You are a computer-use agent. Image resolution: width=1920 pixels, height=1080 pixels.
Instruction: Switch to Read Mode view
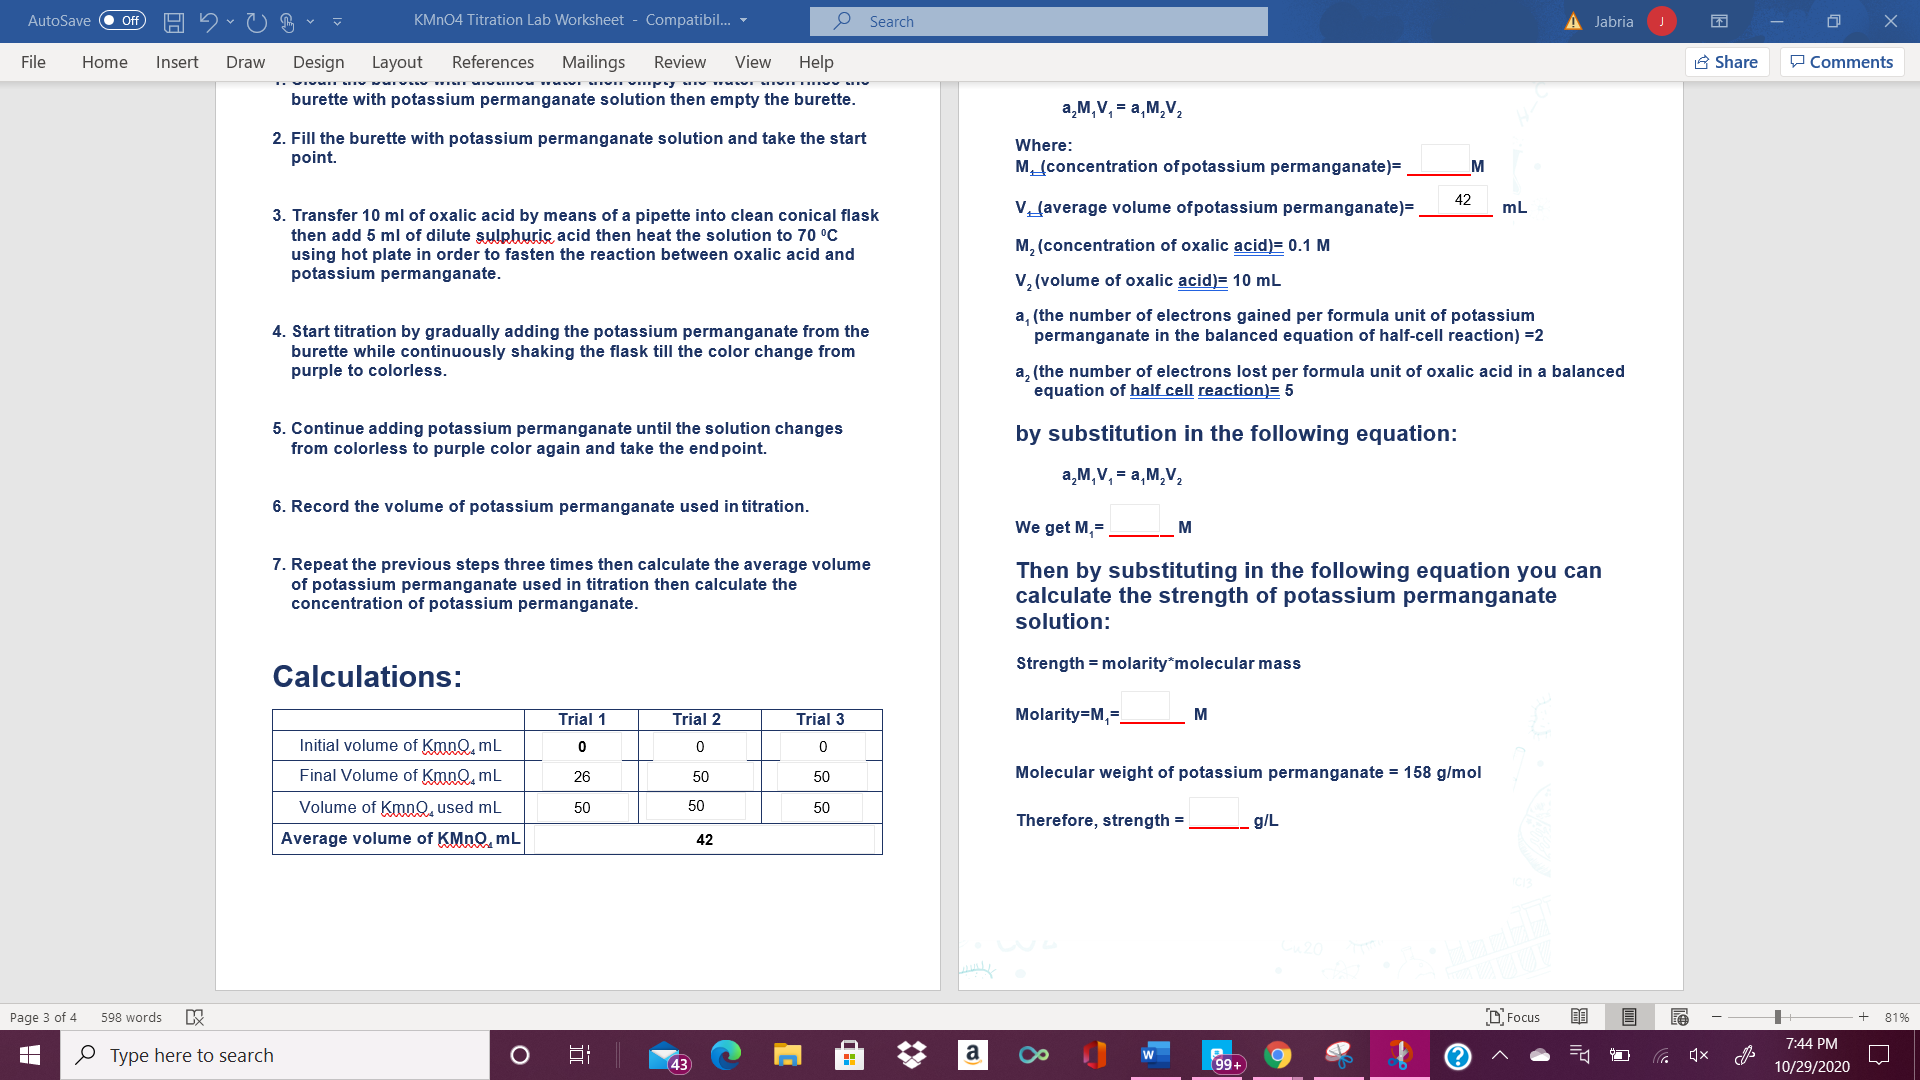point(1580,1017)
